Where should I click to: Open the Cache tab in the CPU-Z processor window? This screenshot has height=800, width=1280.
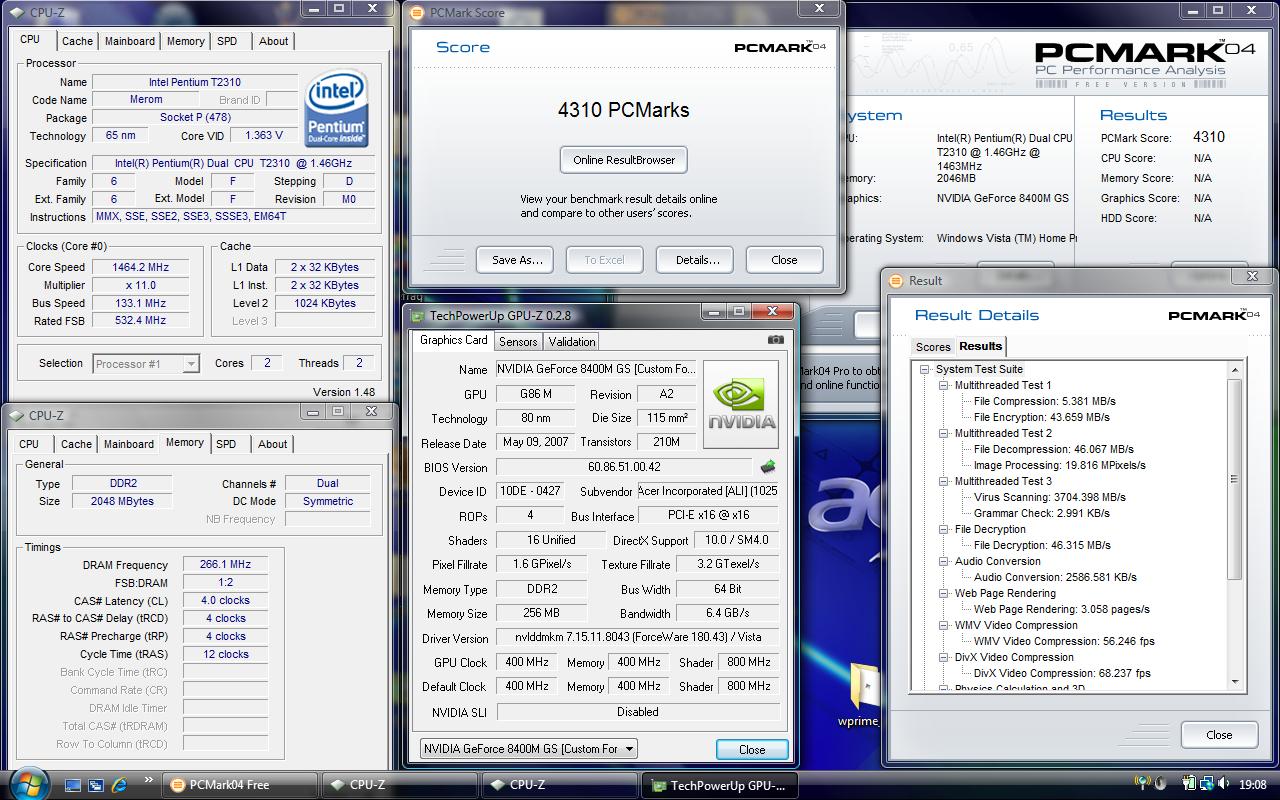[x=77, y=41]
